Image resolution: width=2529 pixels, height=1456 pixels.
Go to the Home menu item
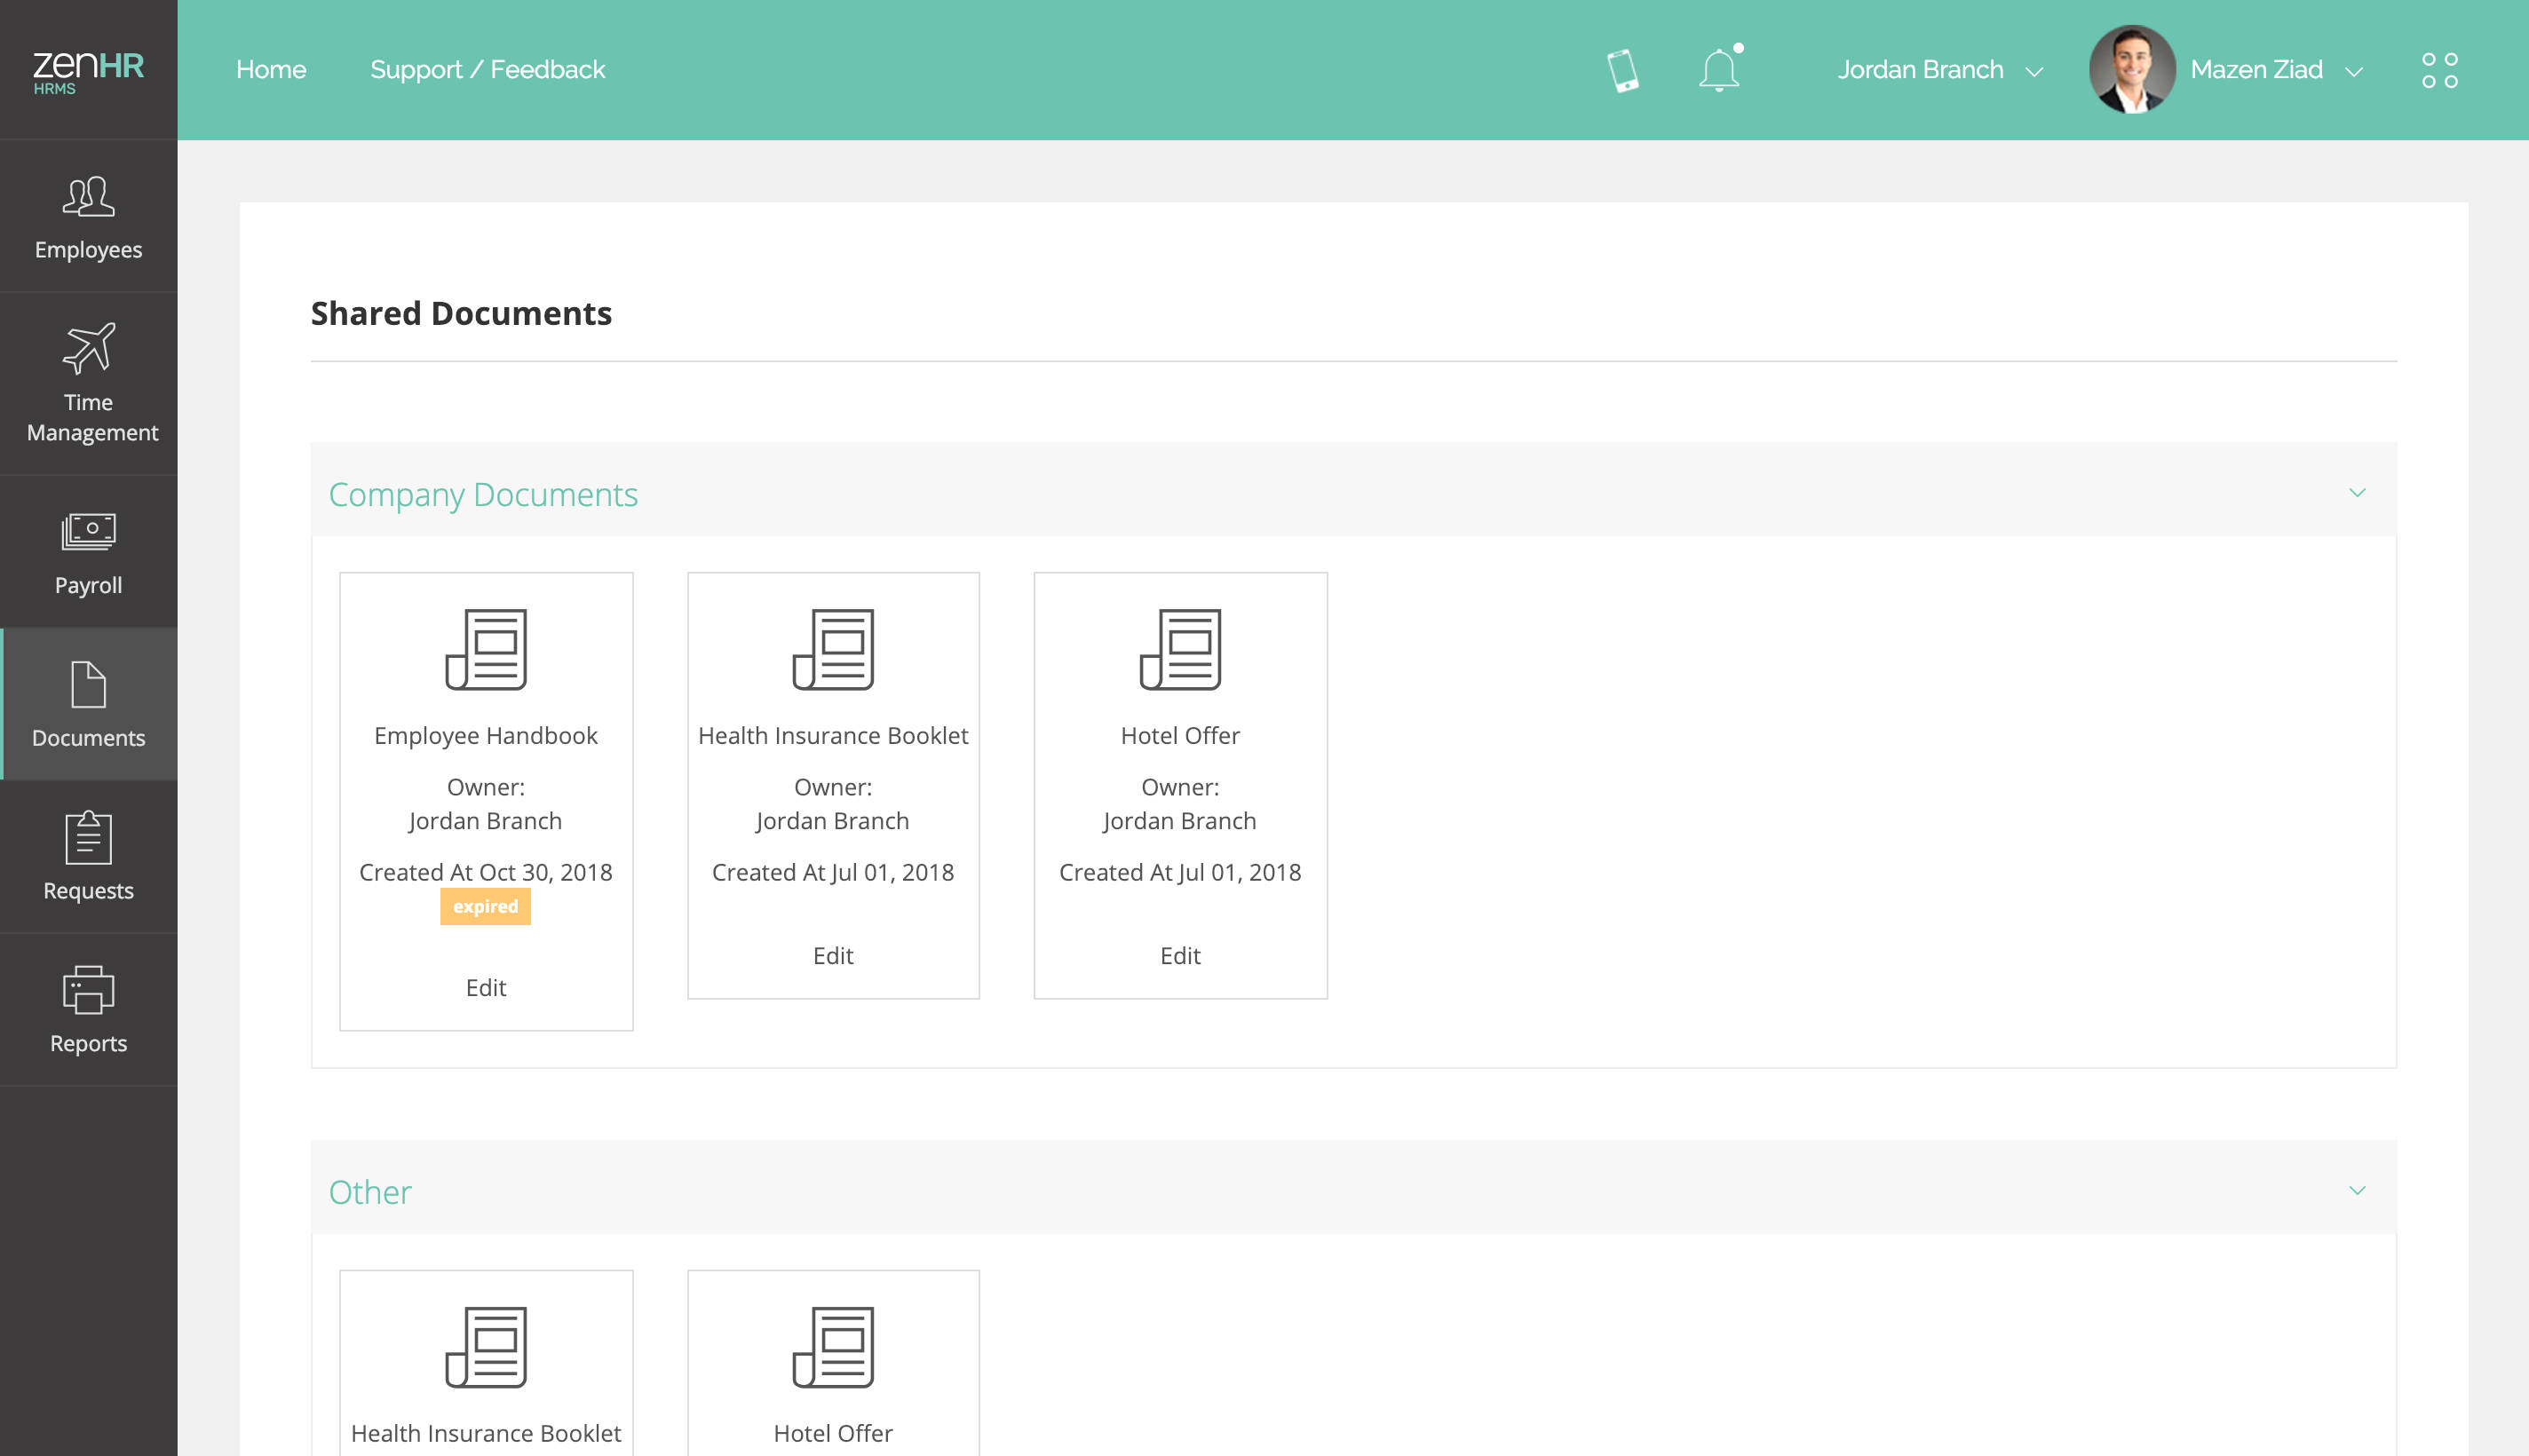[271, 70]
